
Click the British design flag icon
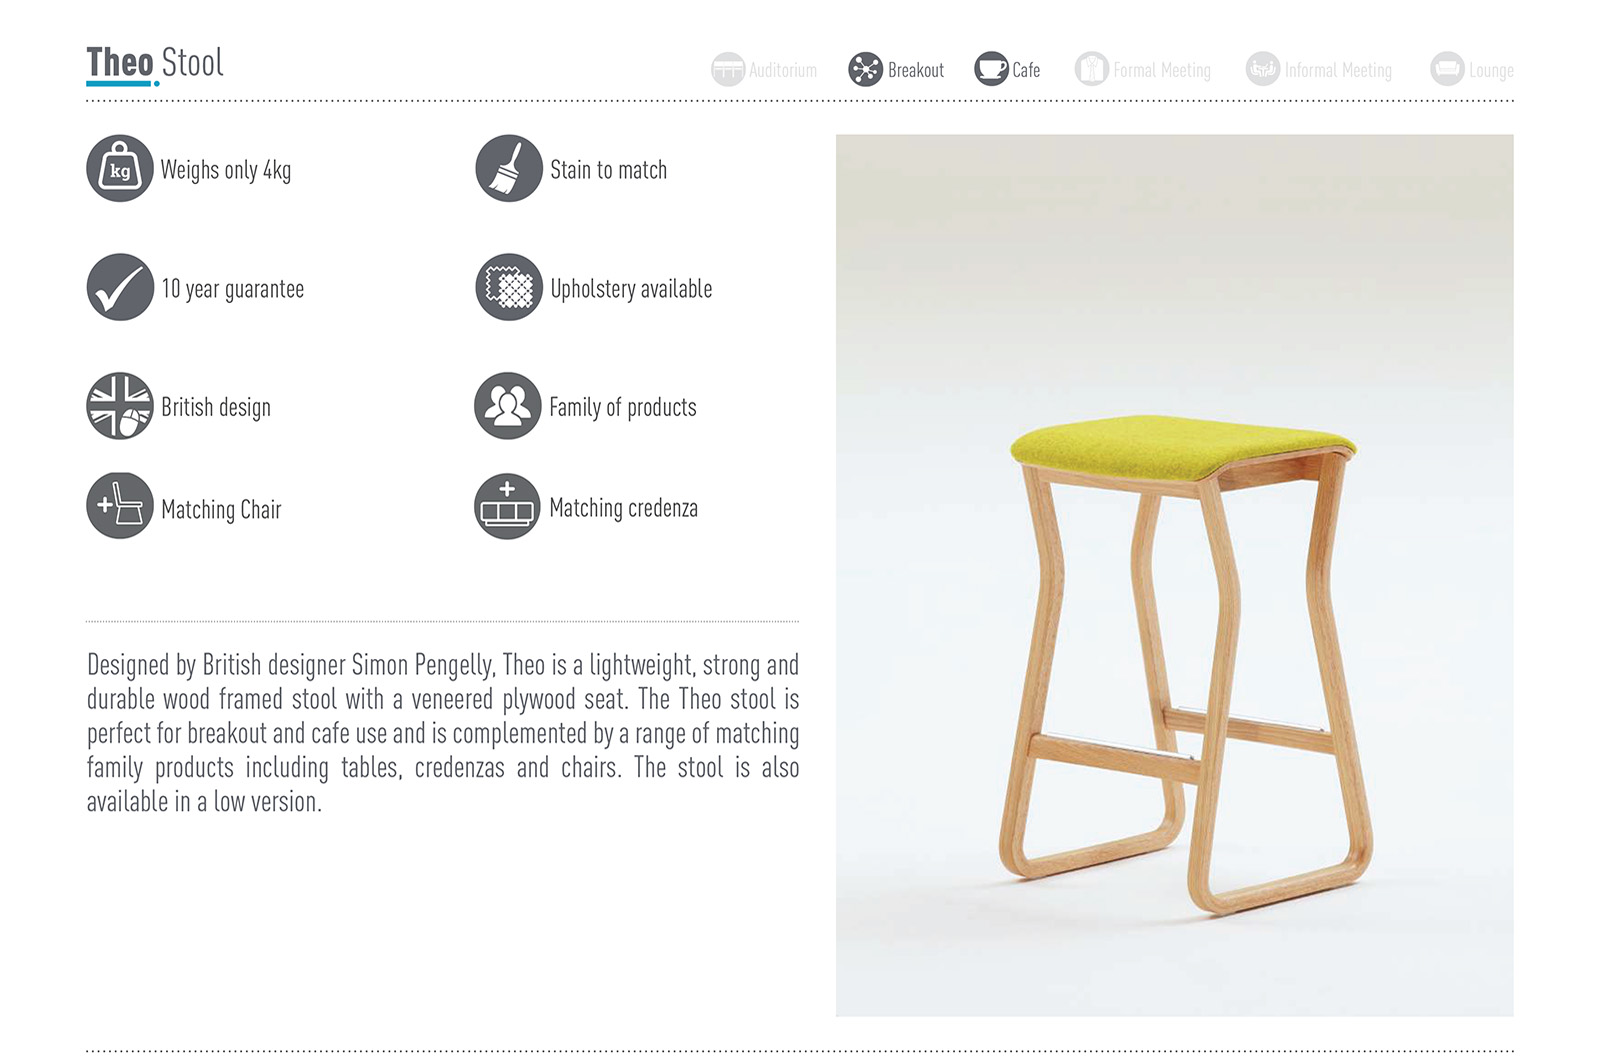coord(120,406)
